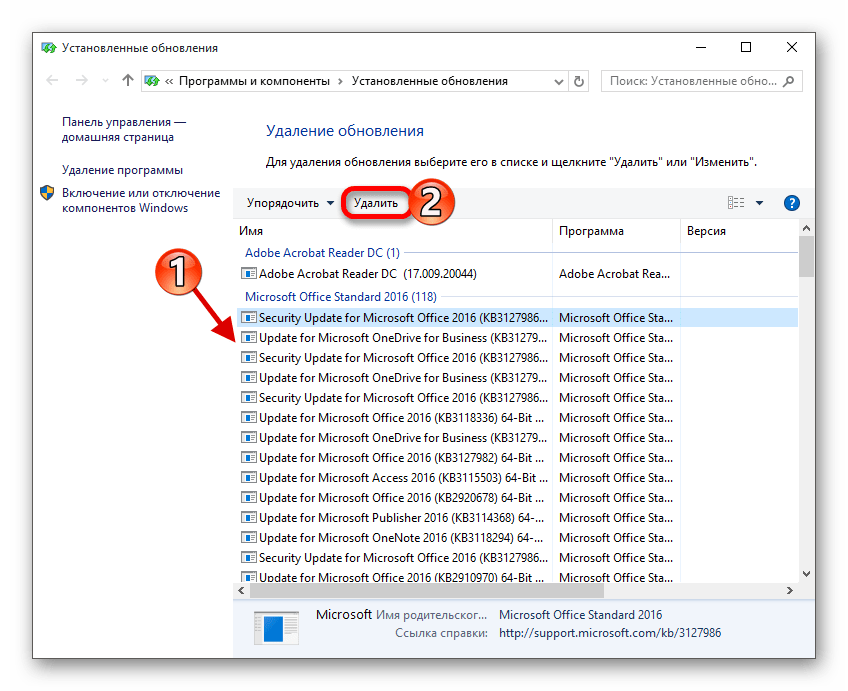Open the Упорядочить dropdown menu
848x691 pixels.
tap(290, 203)
